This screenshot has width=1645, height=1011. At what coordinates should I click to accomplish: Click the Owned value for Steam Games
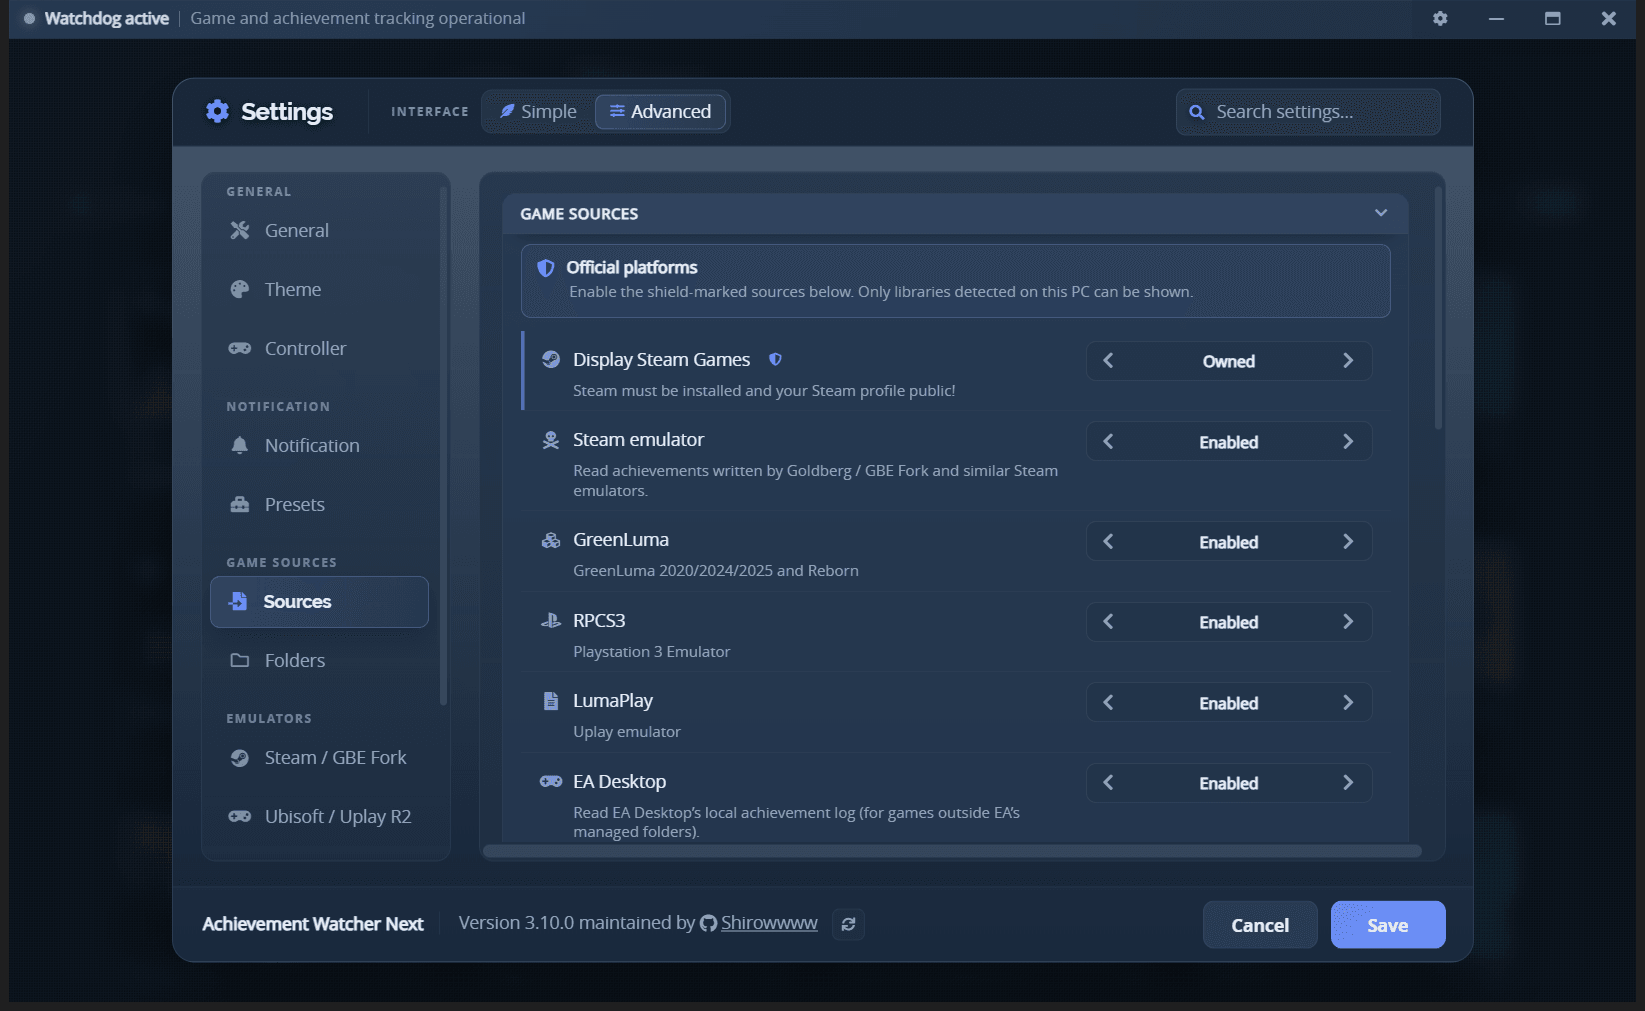coord(1228,361)
